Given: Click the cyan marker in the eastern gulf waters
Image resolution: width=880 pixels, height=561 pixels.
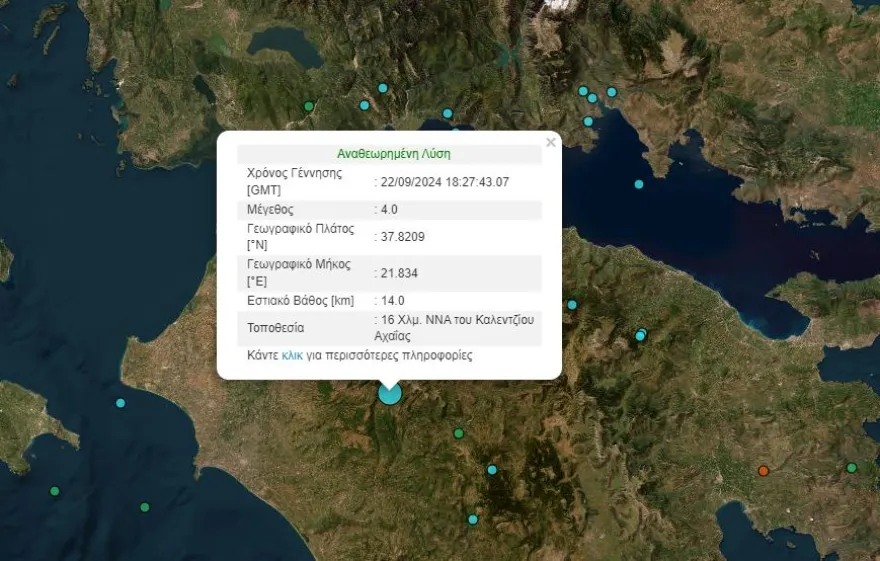Looking at the screenshot, I should coord(639,184).
